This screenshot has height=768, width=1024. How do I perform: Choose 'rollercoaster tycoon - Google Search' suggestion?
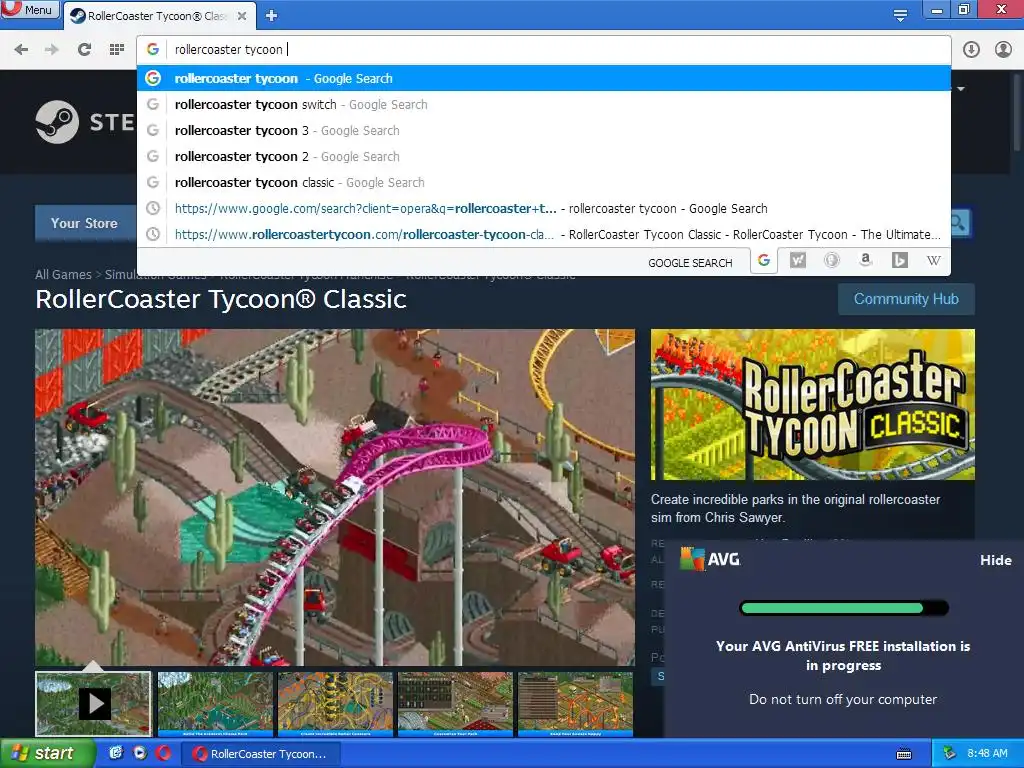[x=544, y=78]
